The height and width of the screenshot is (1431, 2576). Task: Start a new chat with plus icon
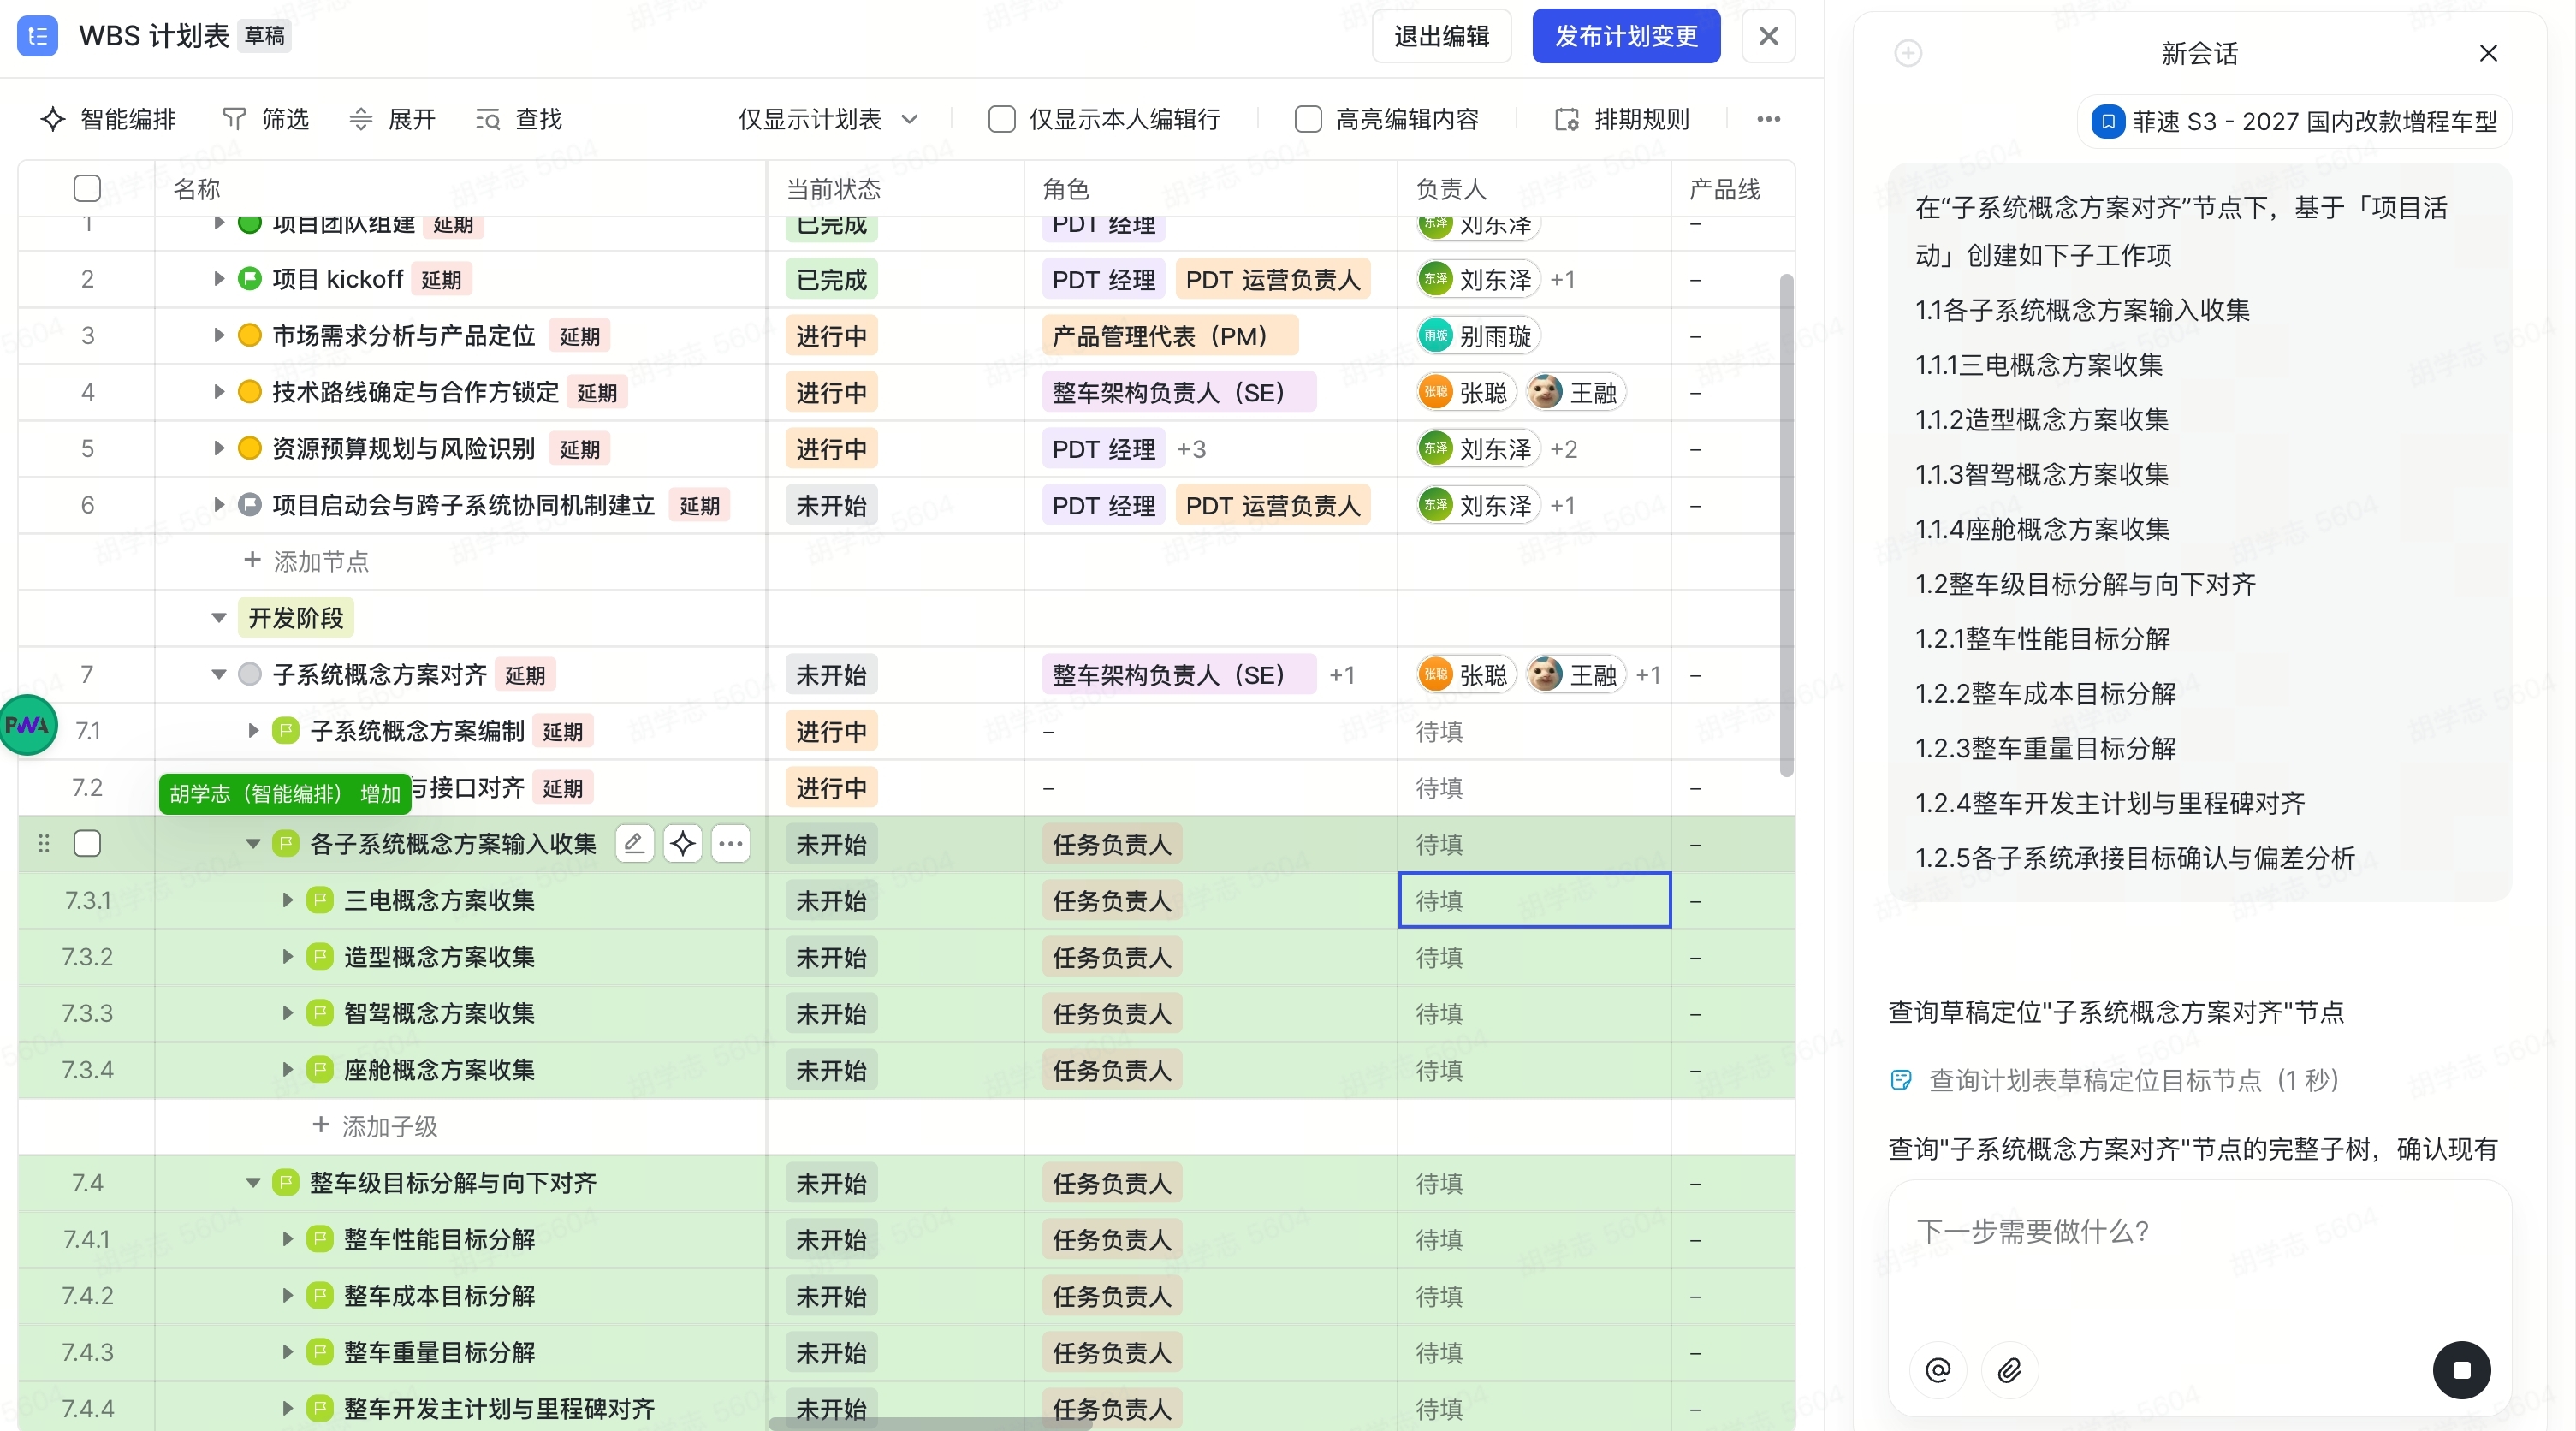pyautogui.click(x=1908, y=53)
